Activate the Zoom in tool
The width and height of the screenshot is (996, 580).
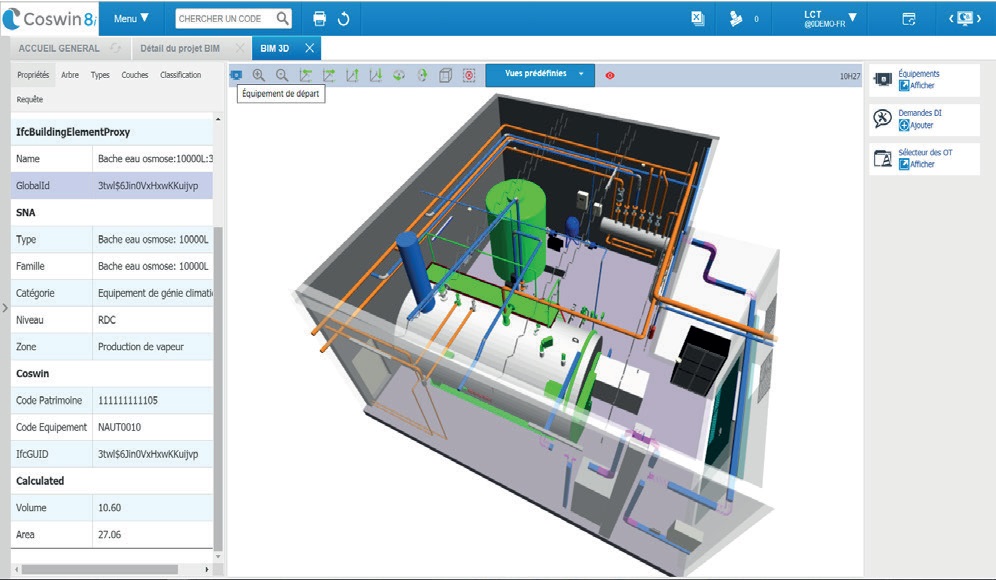260,74
